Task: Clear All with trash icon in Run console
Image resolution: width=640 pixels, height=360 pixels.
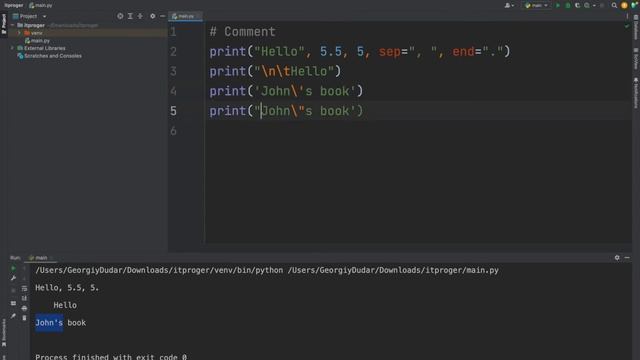Action: 24,318
